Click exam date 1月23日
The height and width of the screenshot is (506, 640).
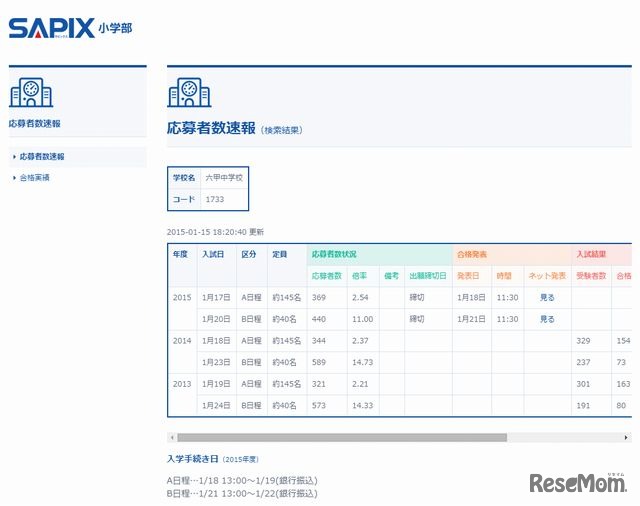216,362
